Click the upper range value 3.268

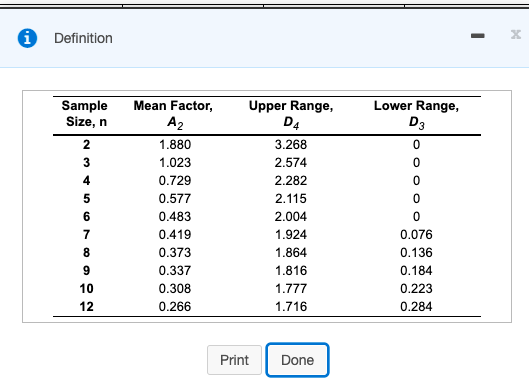(291, 145)
